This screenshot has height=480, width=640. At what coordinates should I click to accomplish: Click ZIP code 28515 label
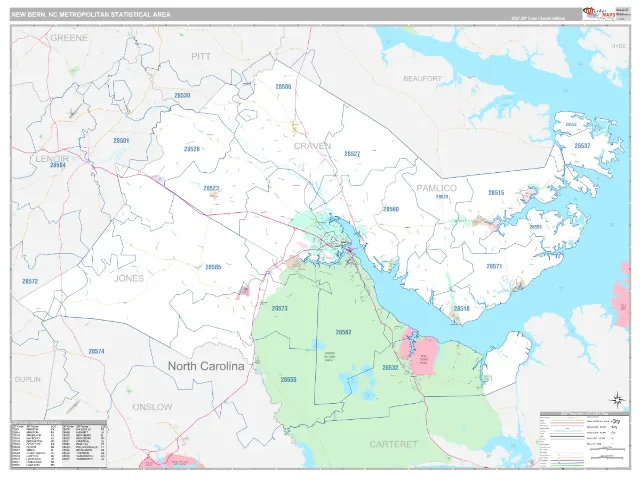click(x=496, y=193)
